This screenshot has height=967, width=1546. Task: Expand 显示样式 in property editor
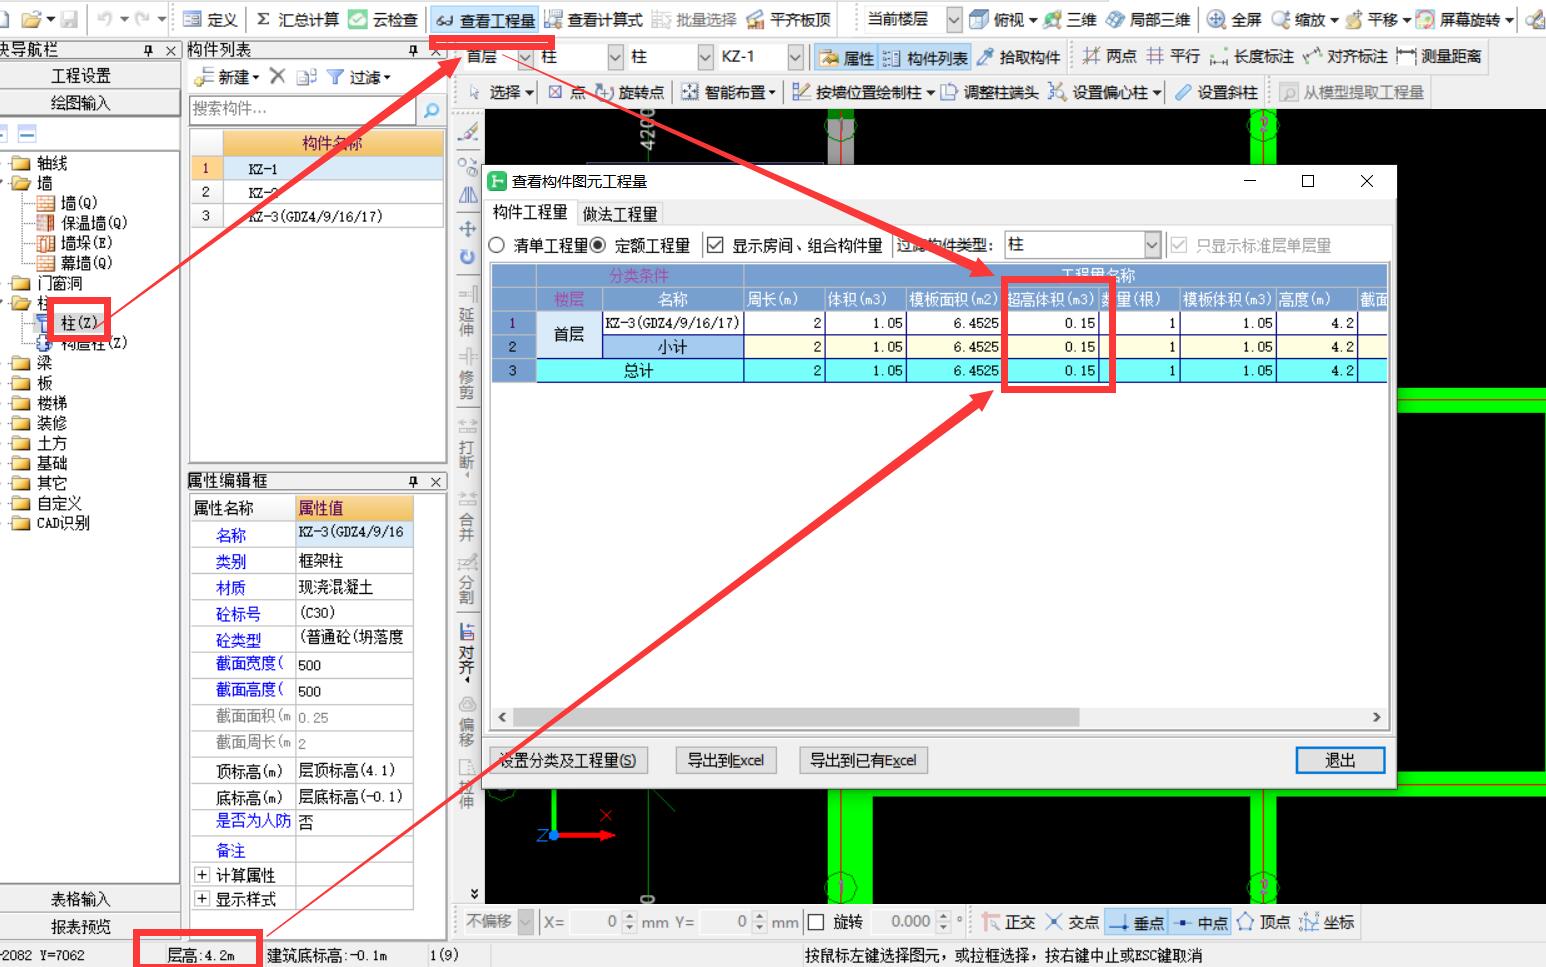(x=201, y=899)
